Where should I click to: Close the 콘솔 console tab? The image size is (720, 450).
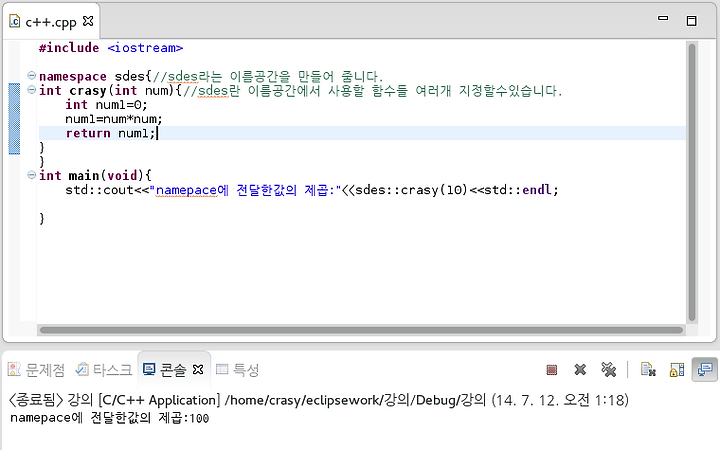coord(198,369)
